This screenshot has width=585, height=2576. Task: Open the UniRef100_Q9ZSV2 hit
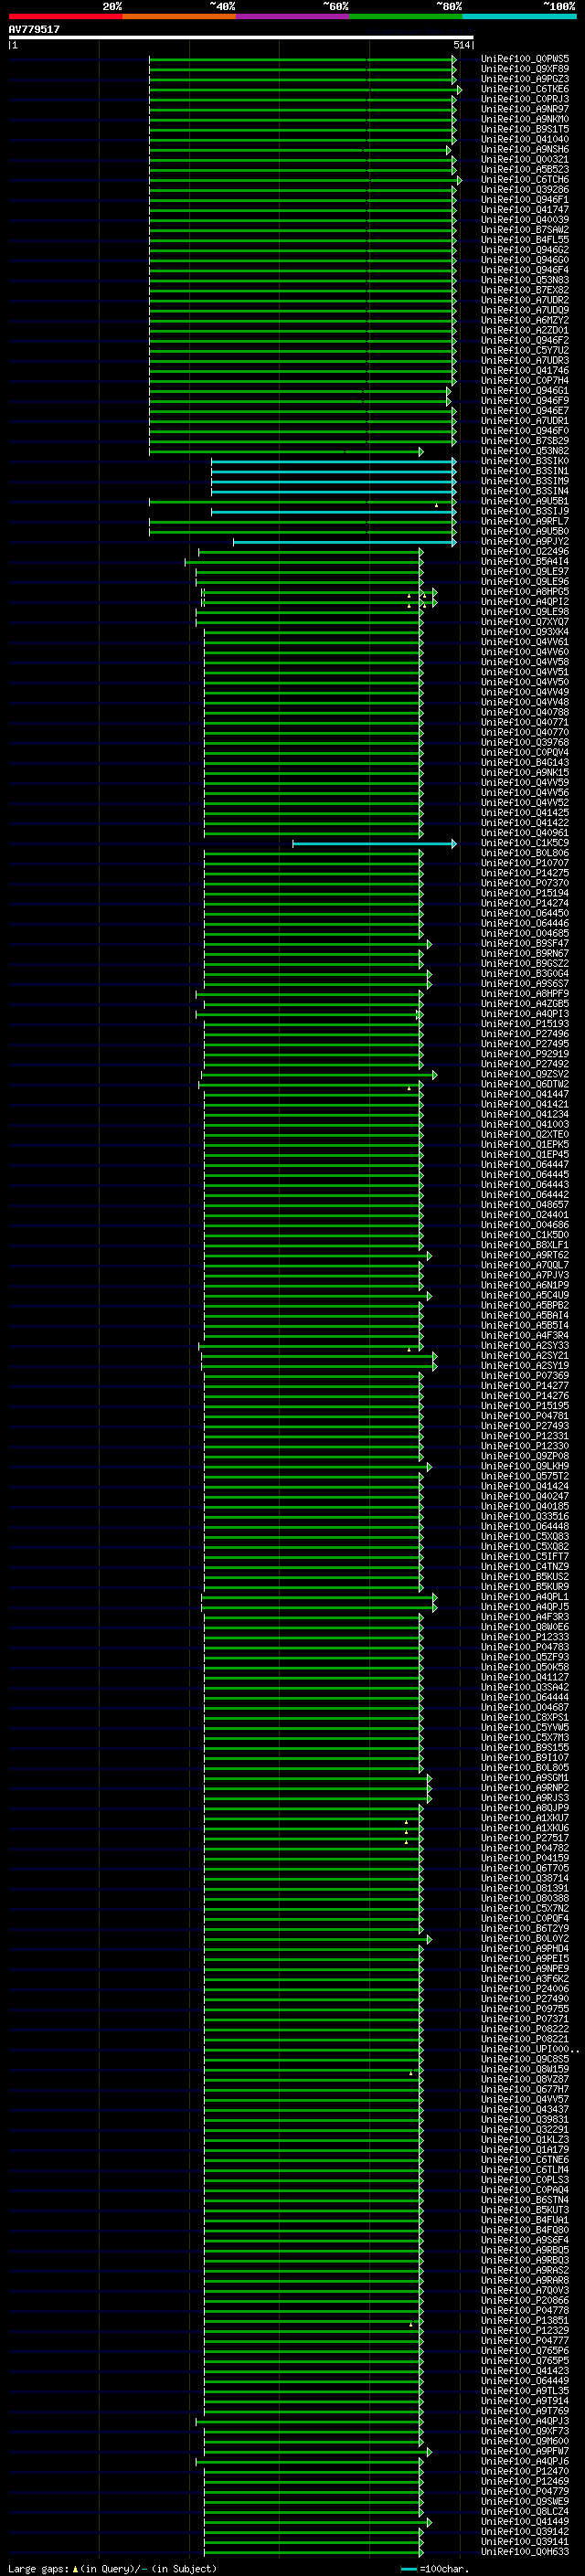[x=525, y=1075]
